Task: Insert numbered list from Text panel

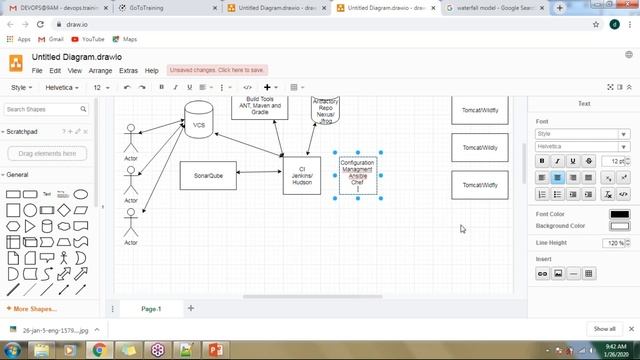Action: (542, 194)
